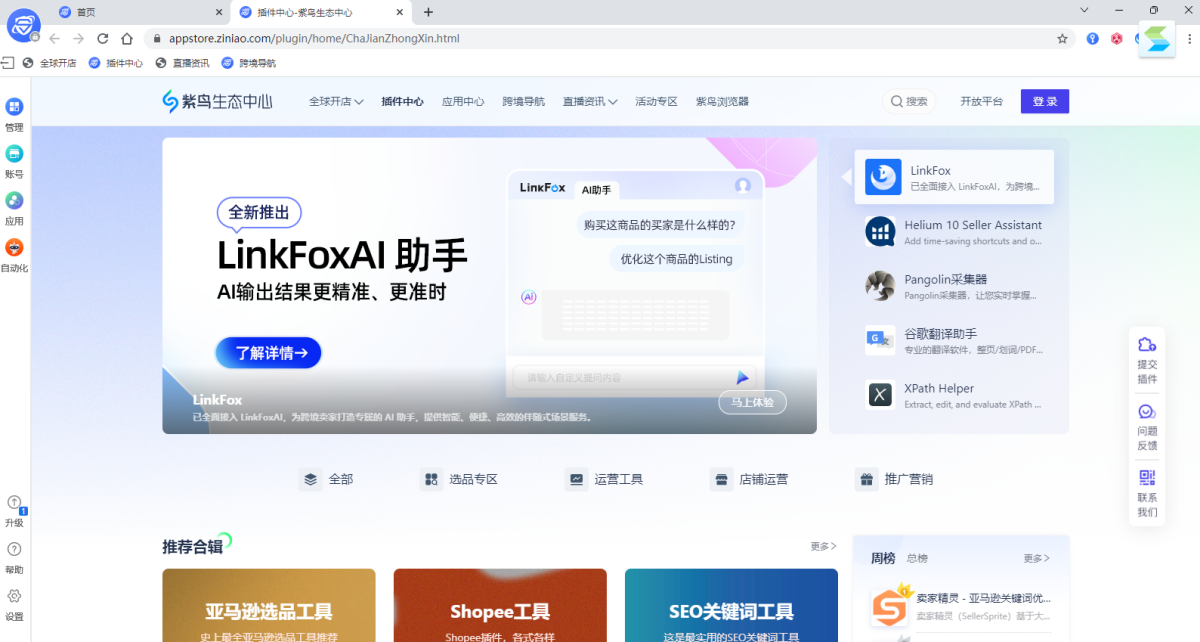Expand the 全球开店 dropdown menu
Viewport: 1200px width, 642px height.
point(336,102)
